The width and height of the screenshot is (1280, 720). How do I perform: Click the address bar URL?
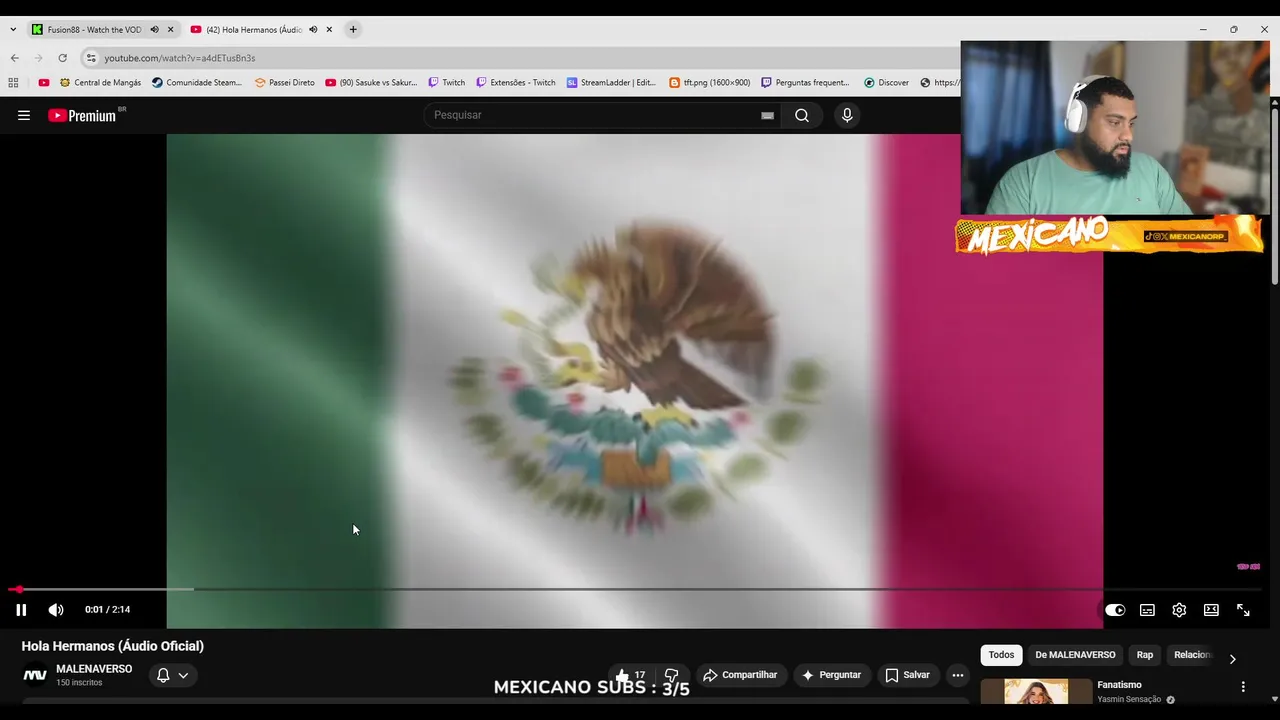click(x=180, y=58)
